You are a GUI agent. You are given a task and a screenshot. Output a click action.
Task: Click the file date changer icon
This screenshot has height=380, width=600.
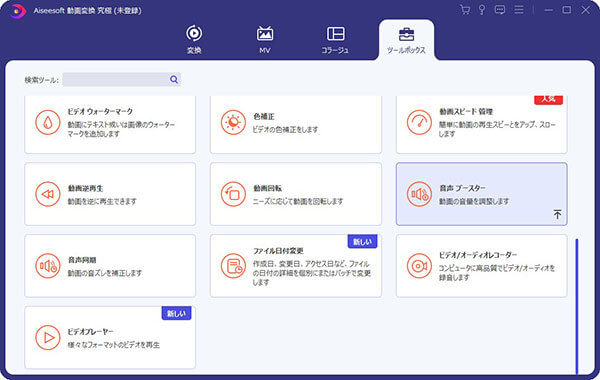[233, 266]
